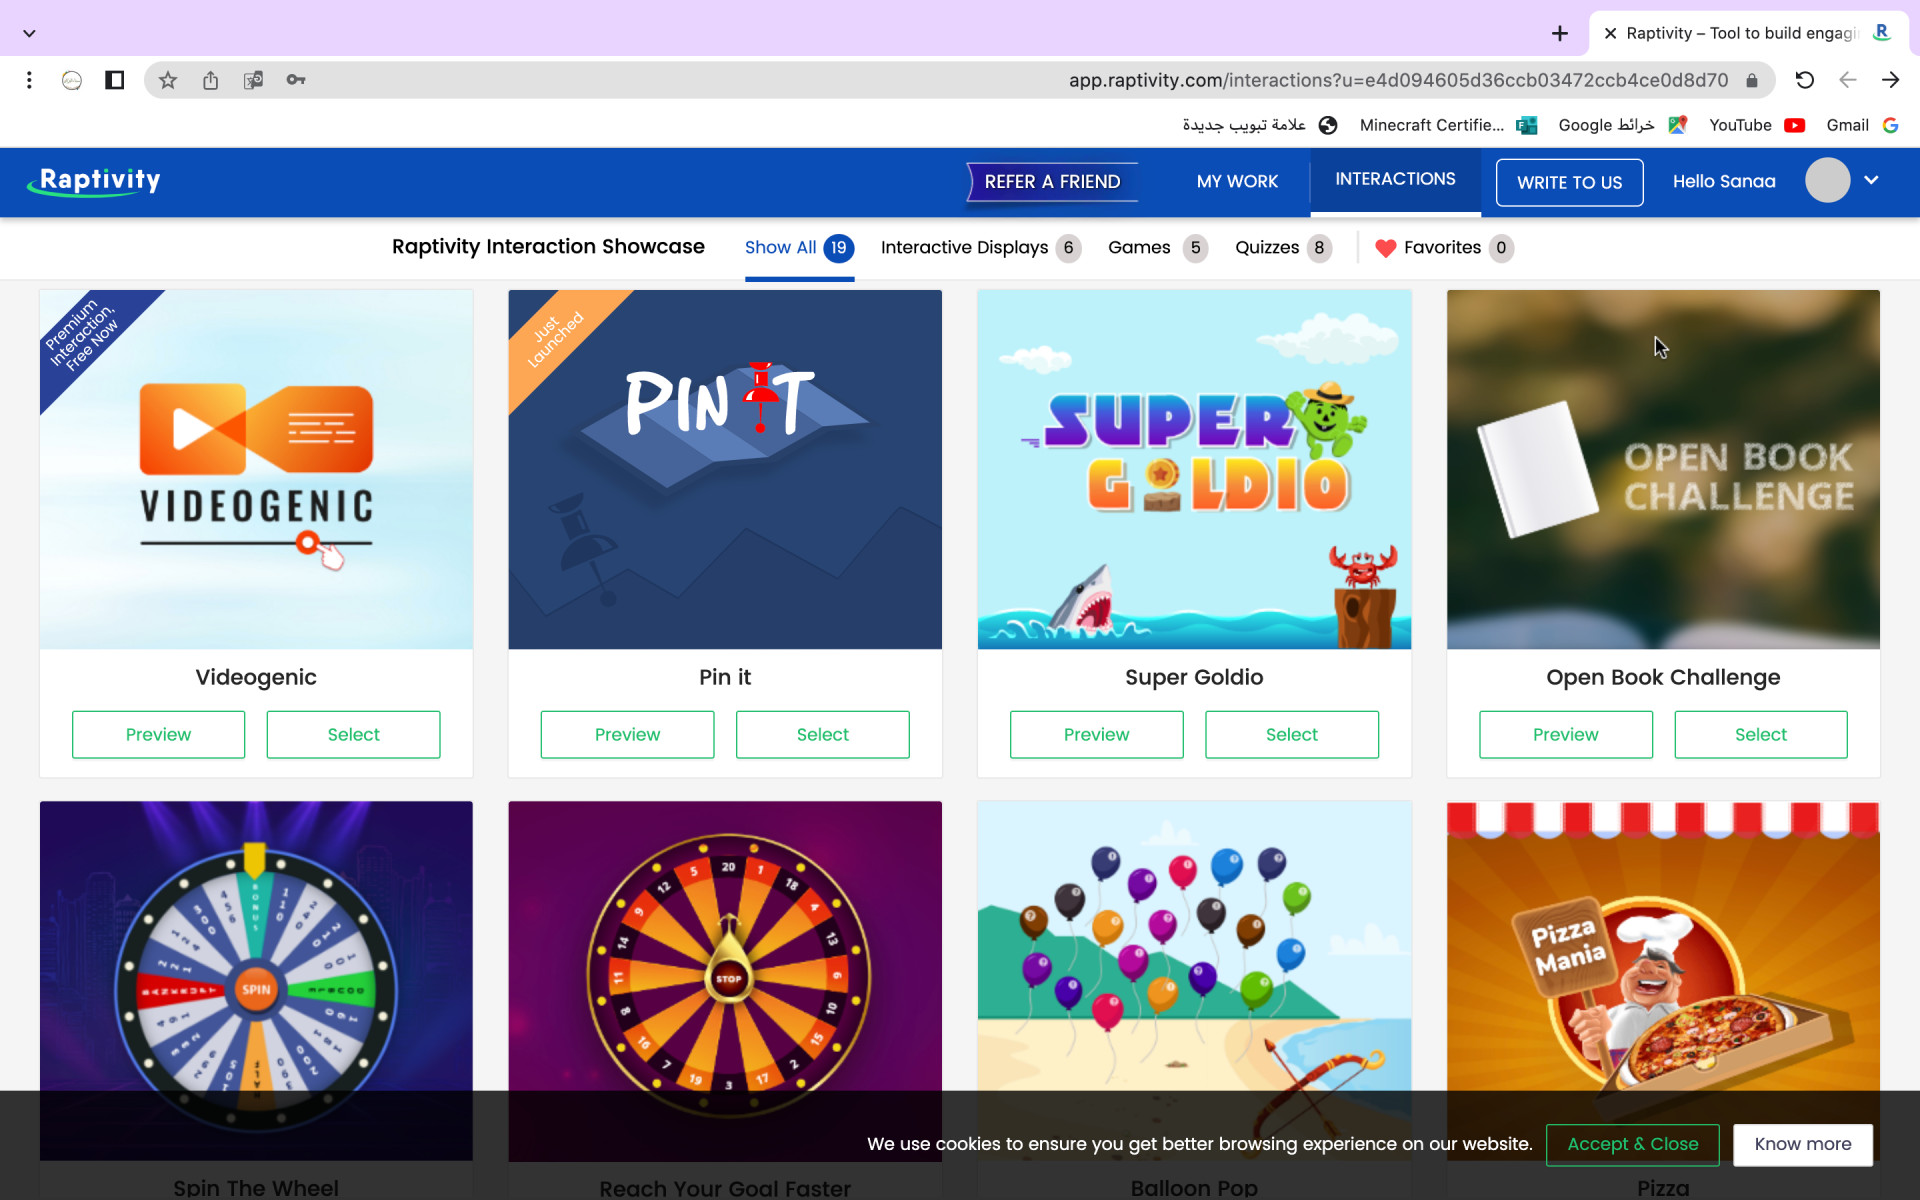
Task: Close the Raptivity browser tab
Action: click(x=1610, y=33)
